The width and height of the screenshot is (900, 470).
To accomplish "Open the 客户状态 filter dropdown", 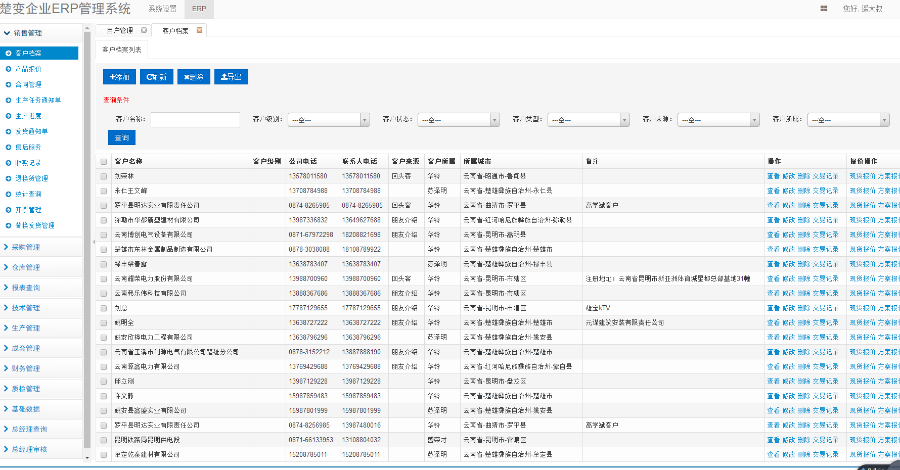I will [458, 120].
